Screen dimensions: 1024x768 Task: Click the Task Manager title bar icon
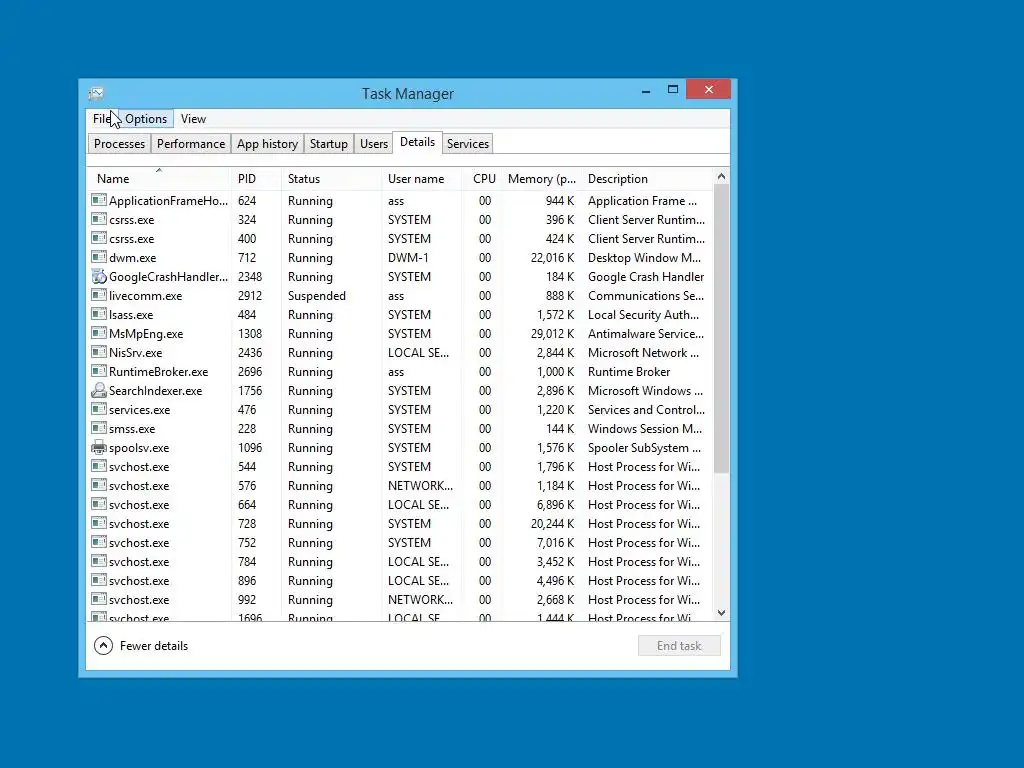click(96, 94)
